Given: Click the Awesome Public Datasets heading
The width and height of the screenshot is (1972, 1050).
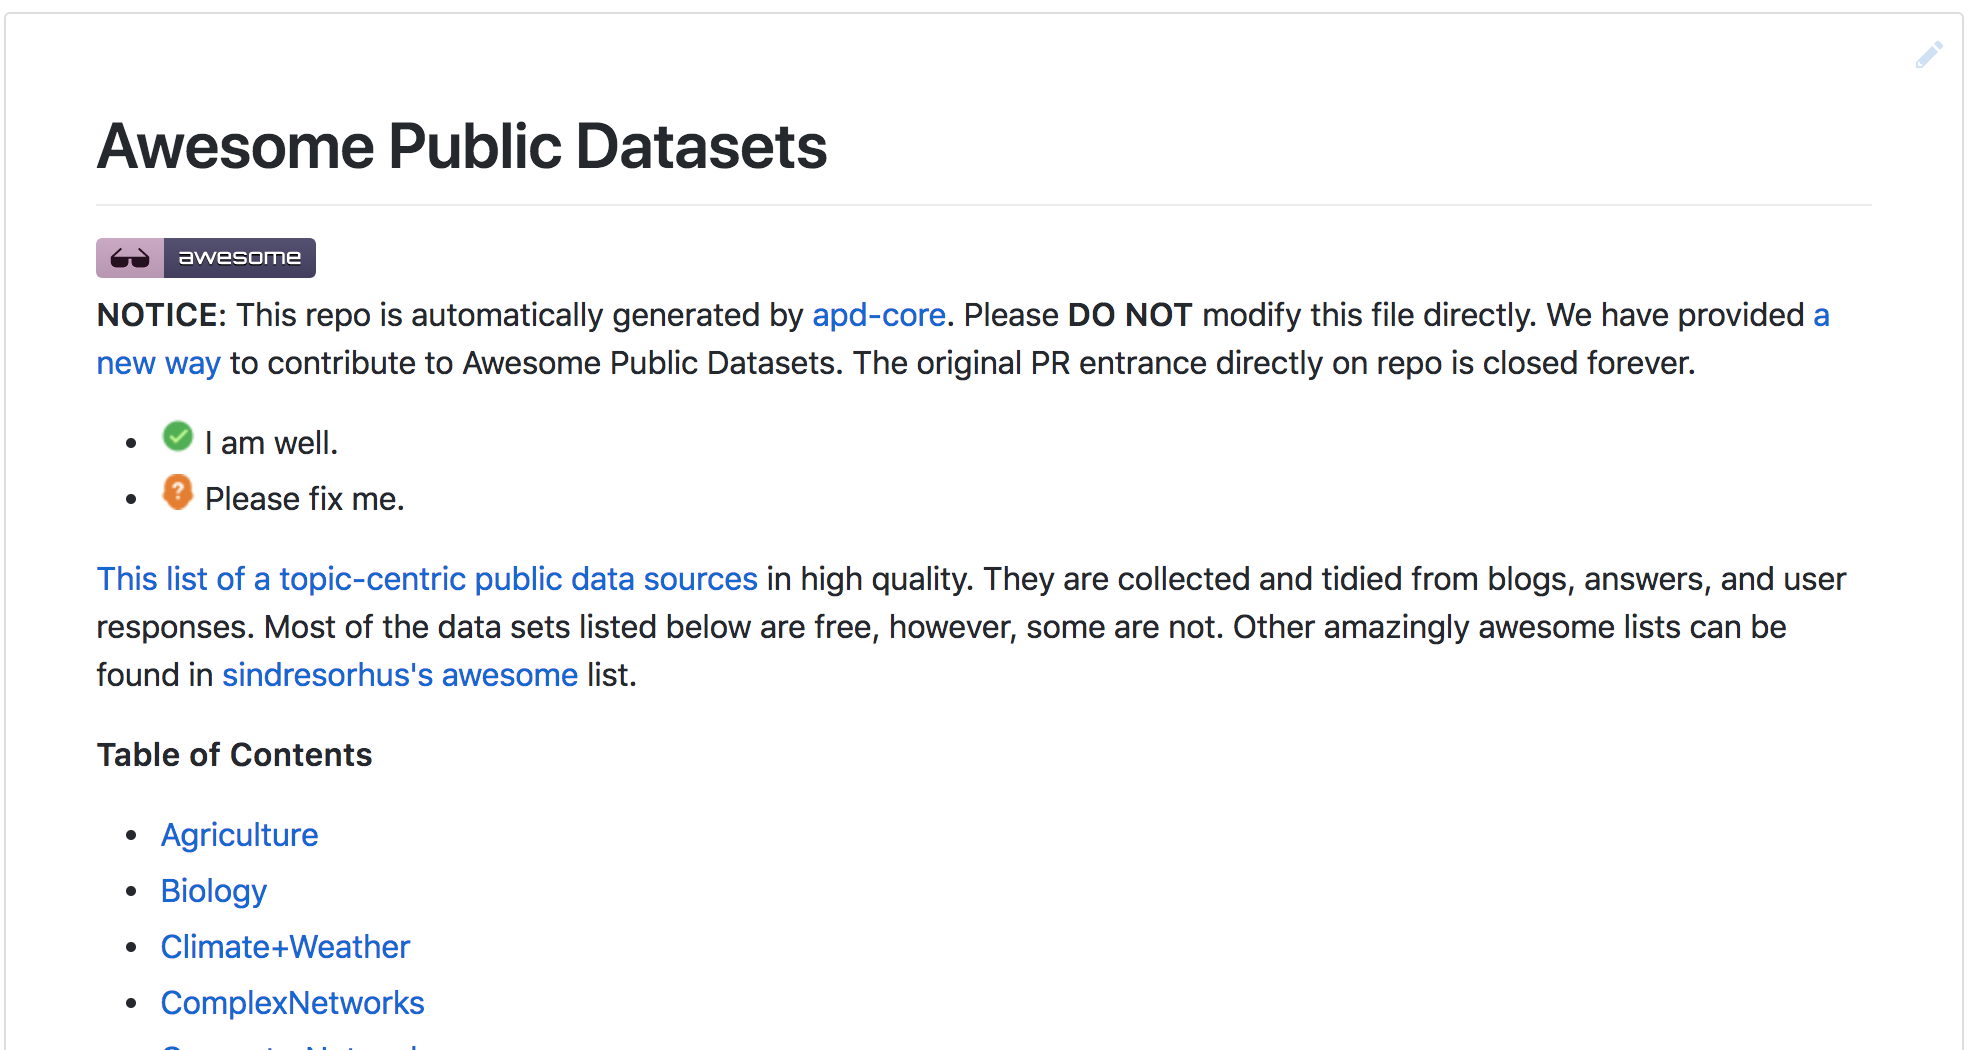Looking at the screenshot, I should (x=462, y=147).
